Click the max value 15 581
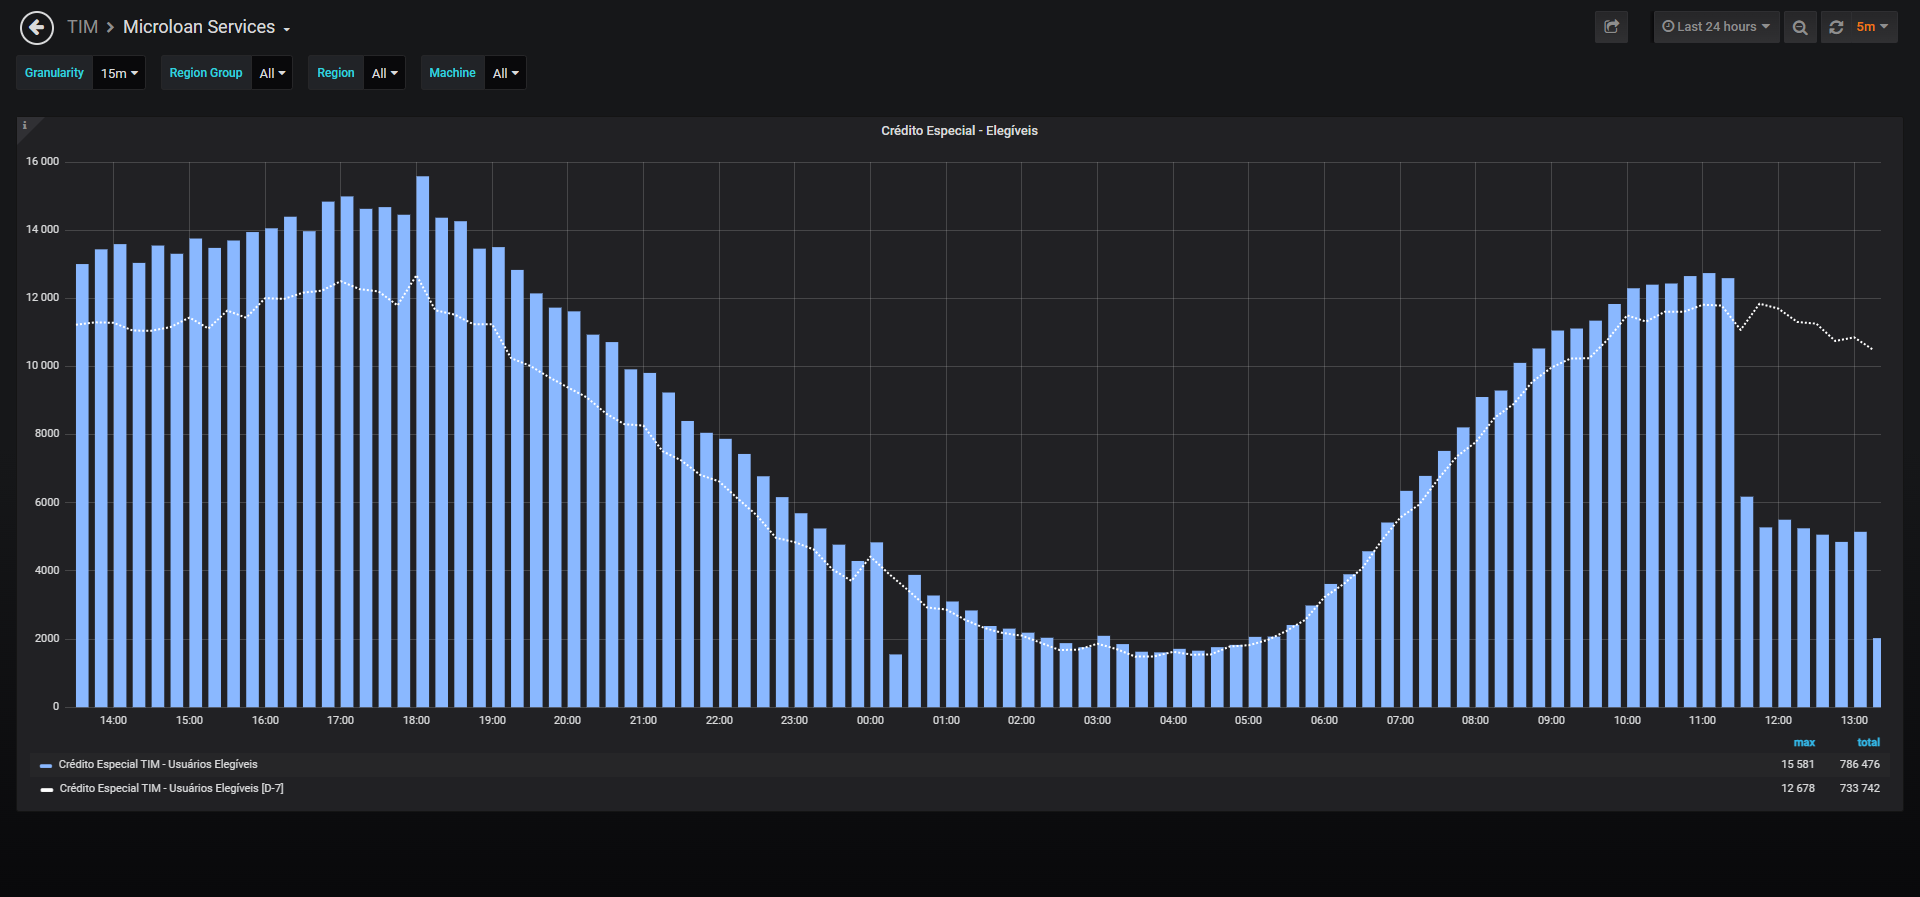Screen dimensions: 1920x897 click(x=1797, y=764)
